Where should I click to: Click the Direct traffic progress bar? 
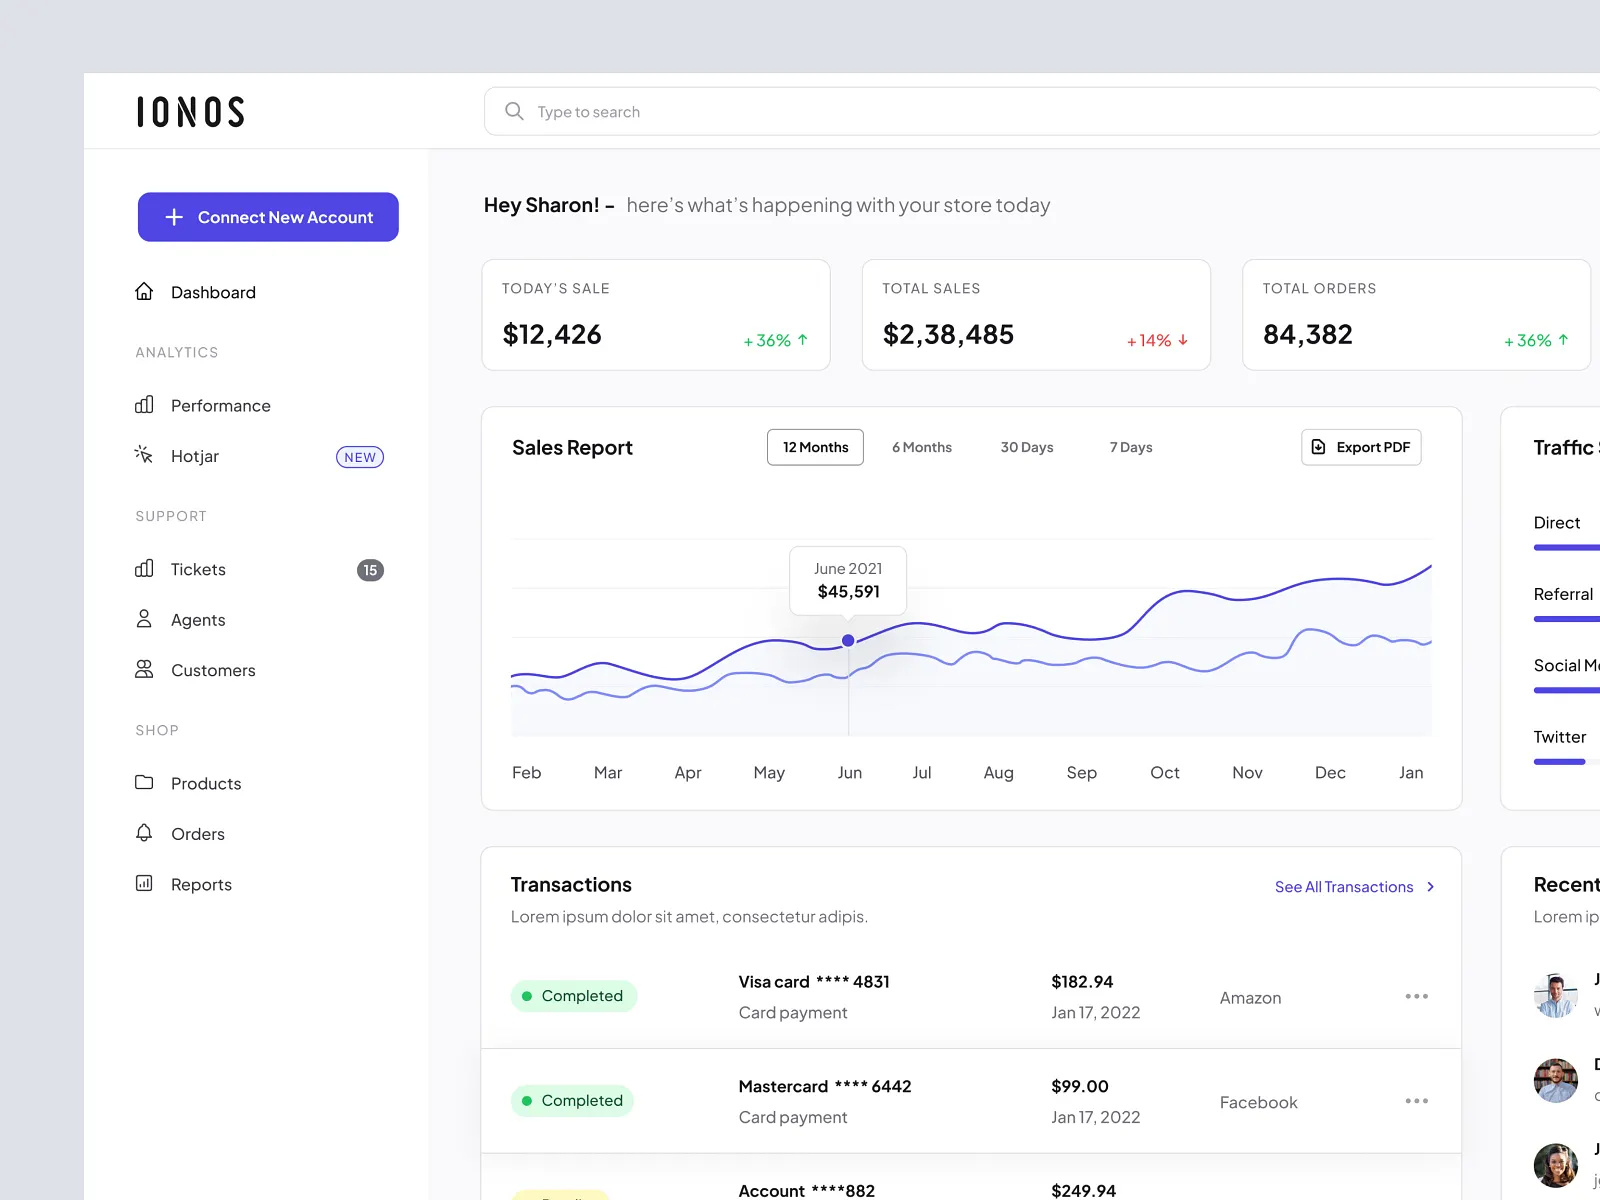[1567, 547]
